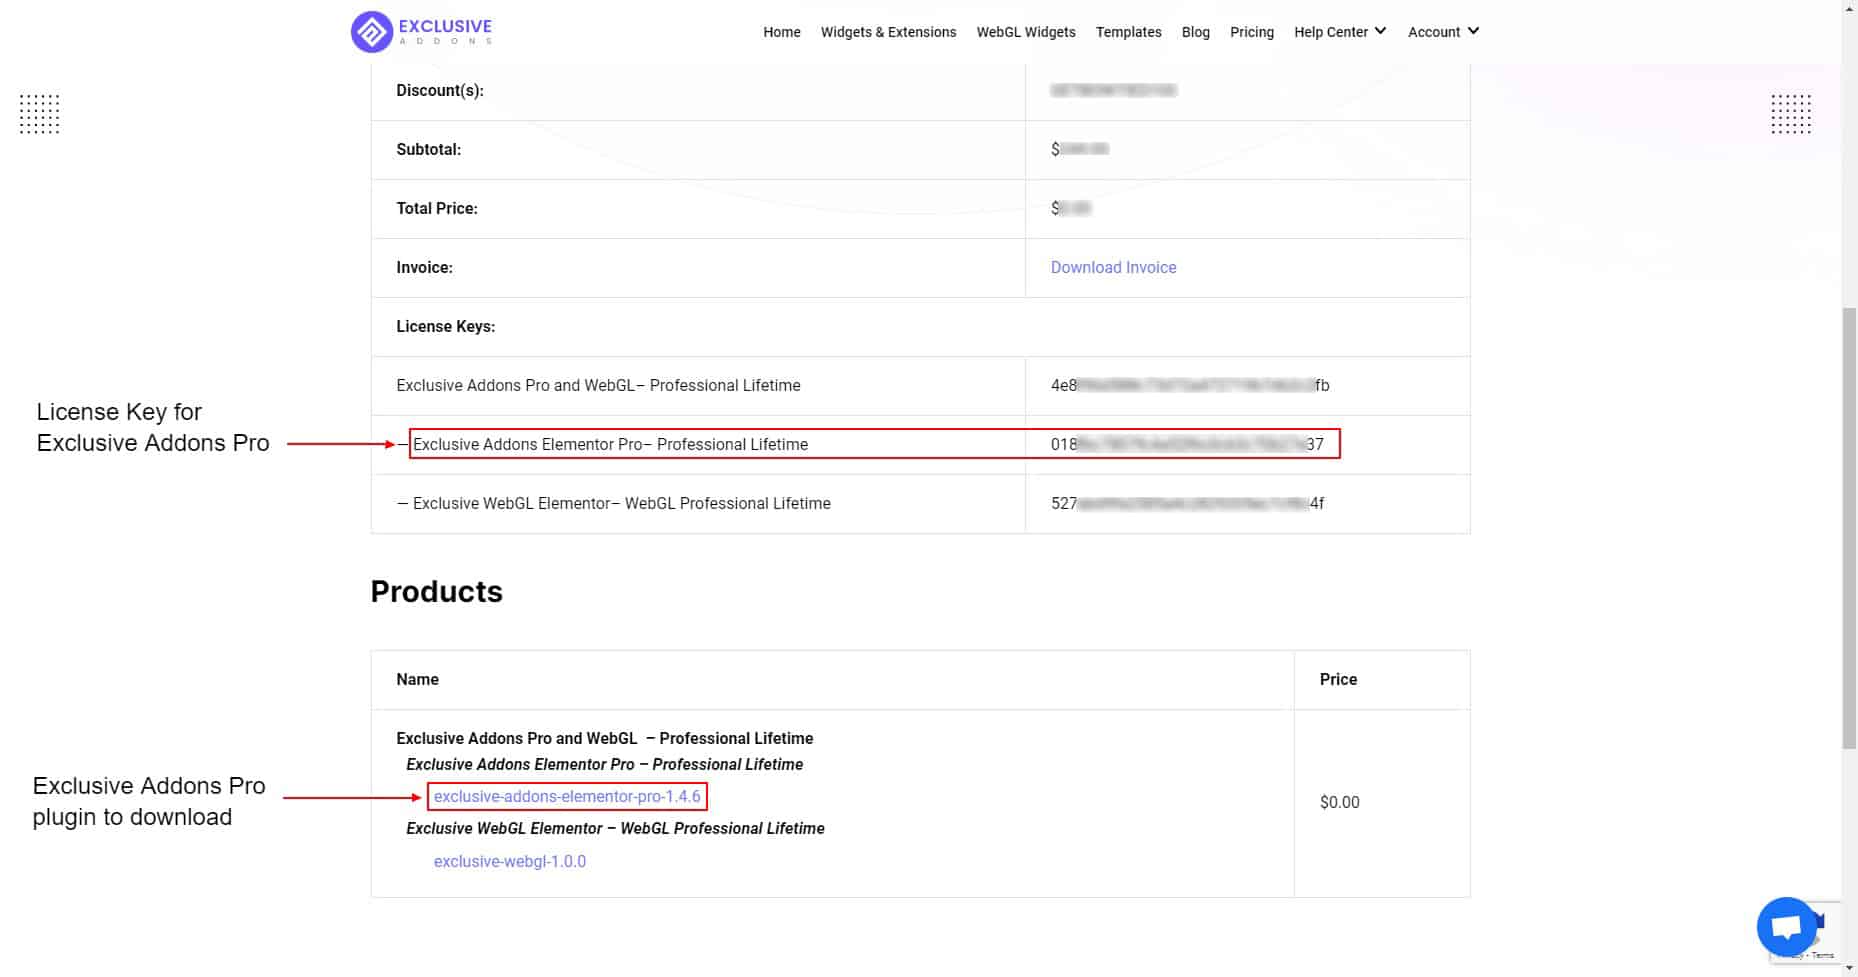Viewport: 1858px width, 977px height.
Task: Click the 'License Keys:' row label
Action: (445, 326)
